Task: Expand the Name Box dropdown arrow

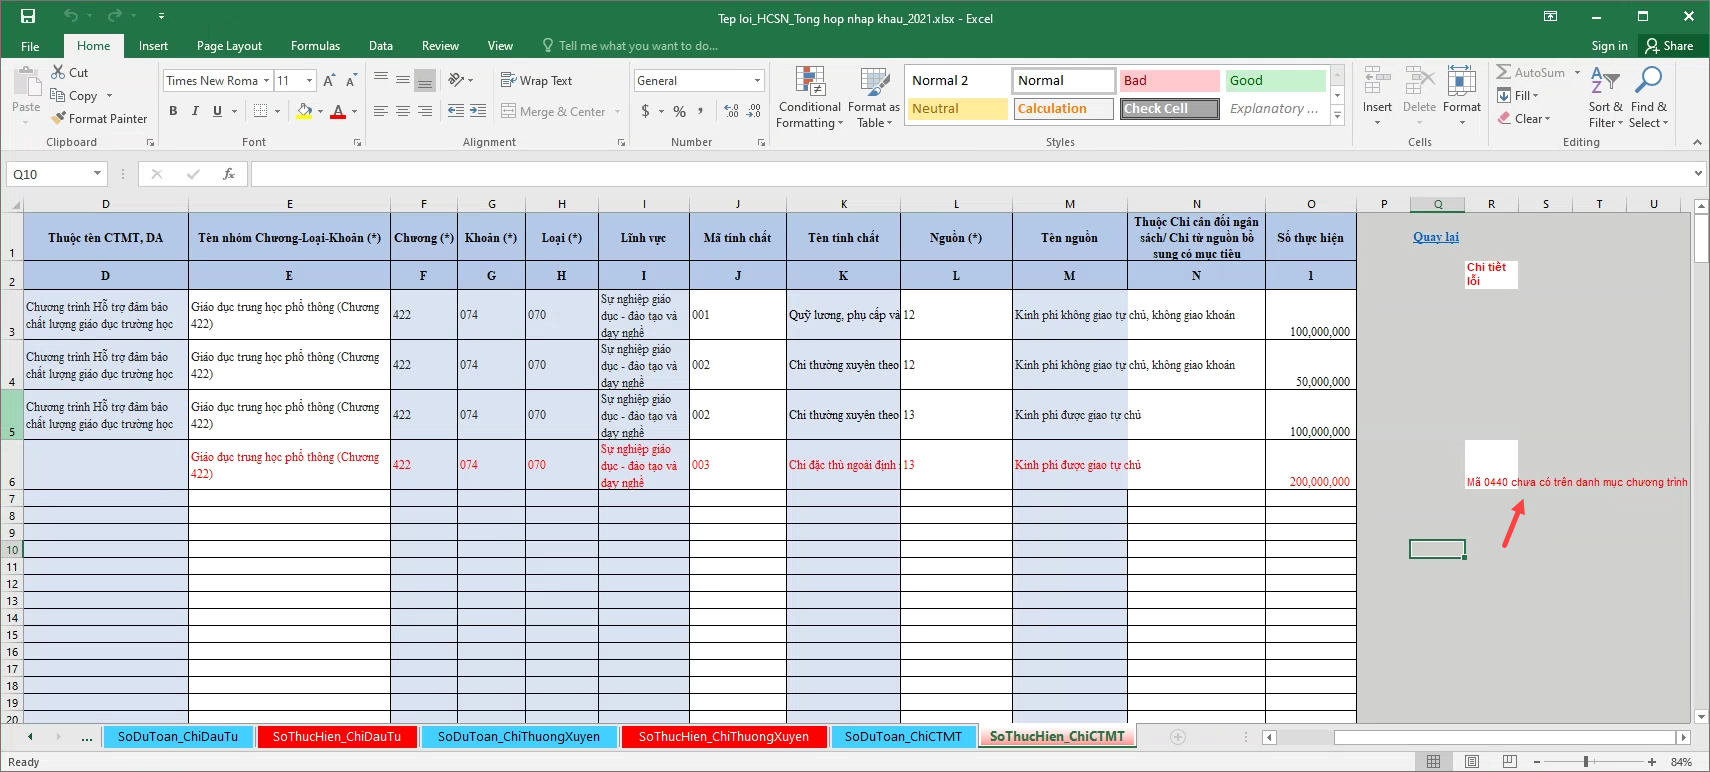Action: point(97,174)
